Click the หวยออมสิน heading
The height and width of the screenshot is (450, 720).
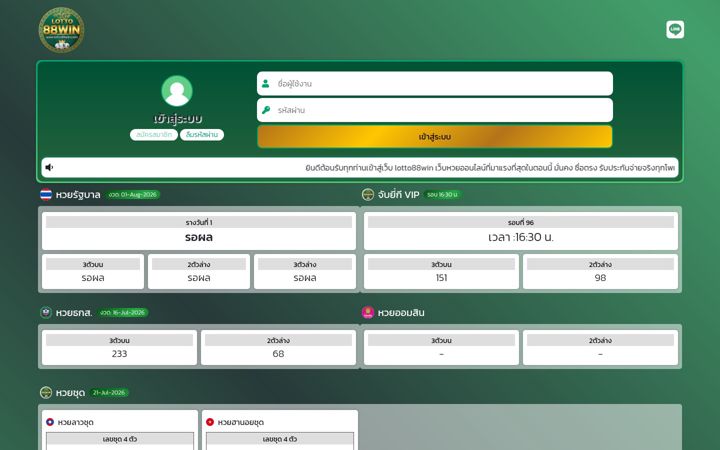click(x=401, y=313)
